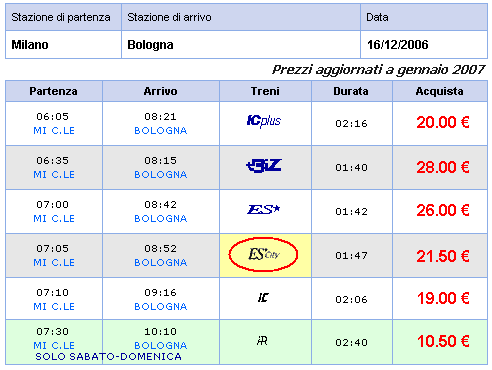Select the 19.00 € Intercity fare

pos(443,298)
